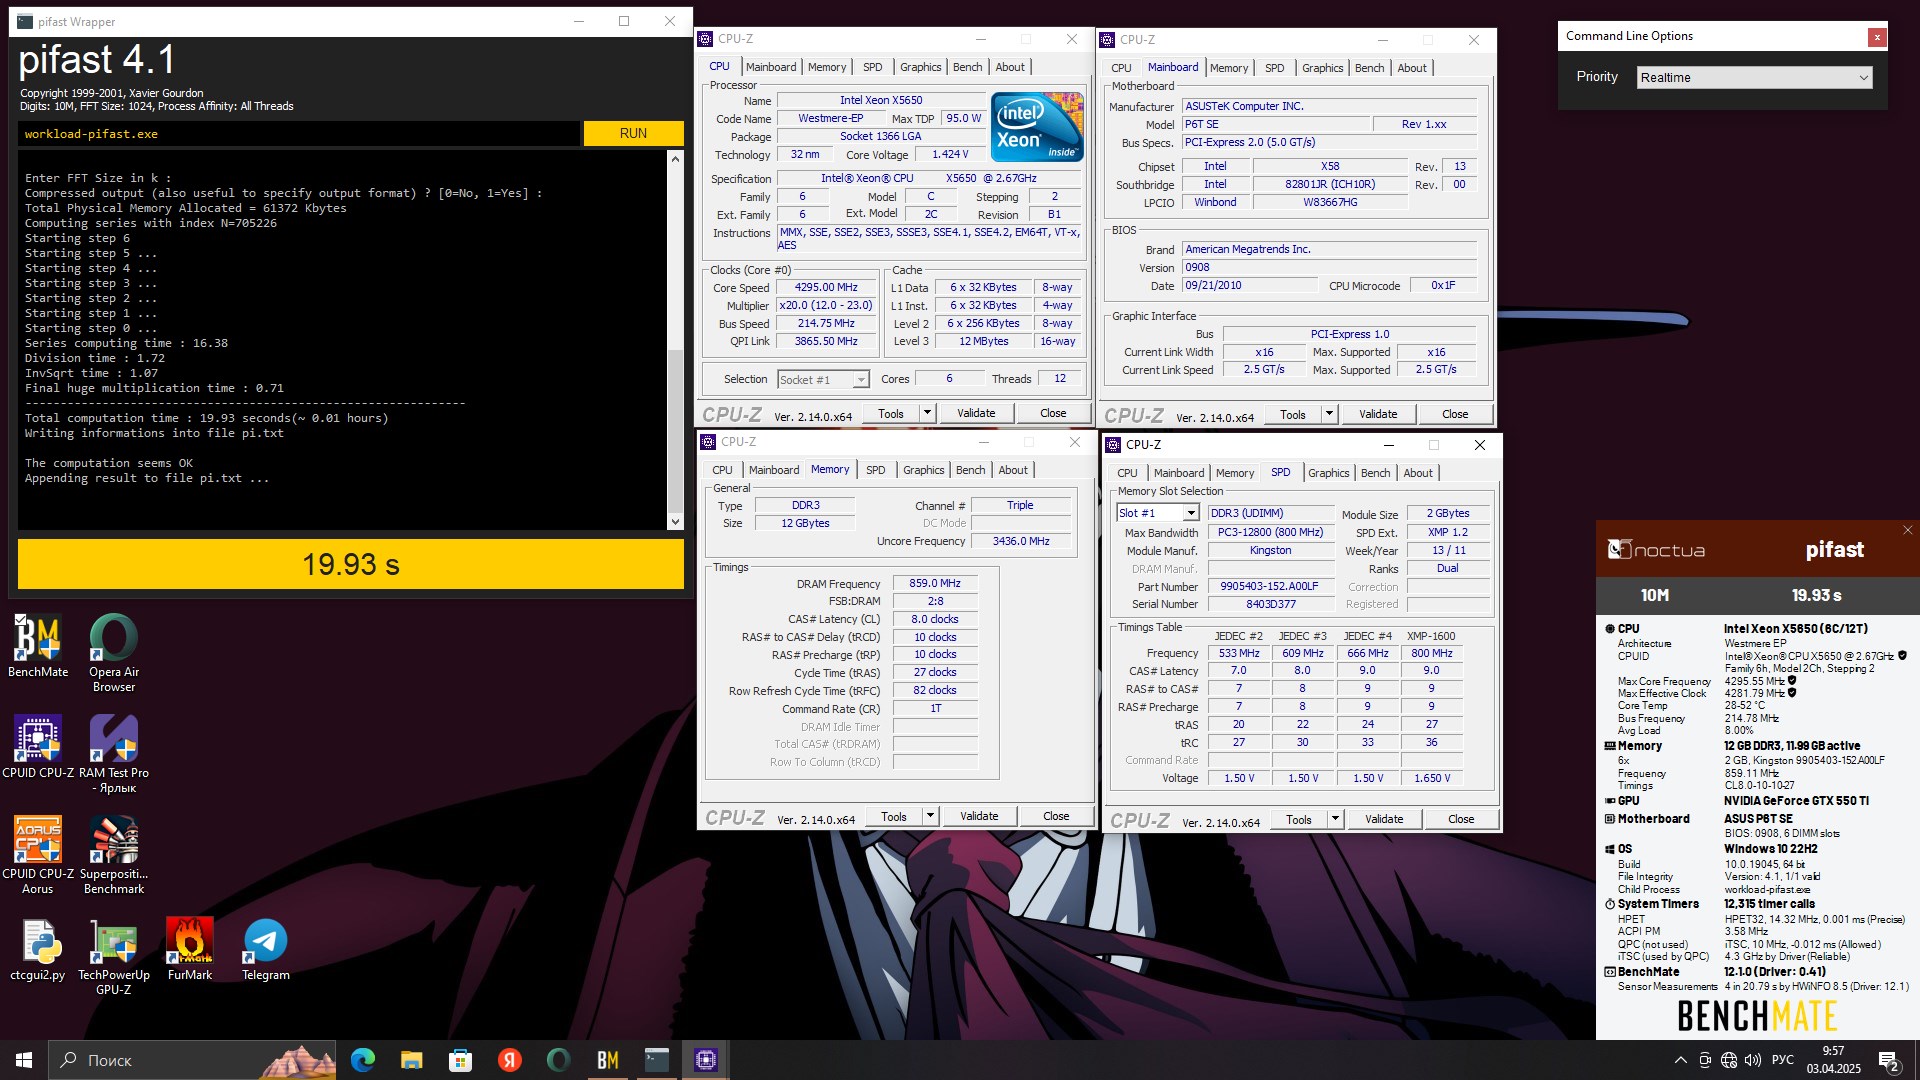
Task: Open the Priority Realtime dropdown
Action: pos(1754,77)
